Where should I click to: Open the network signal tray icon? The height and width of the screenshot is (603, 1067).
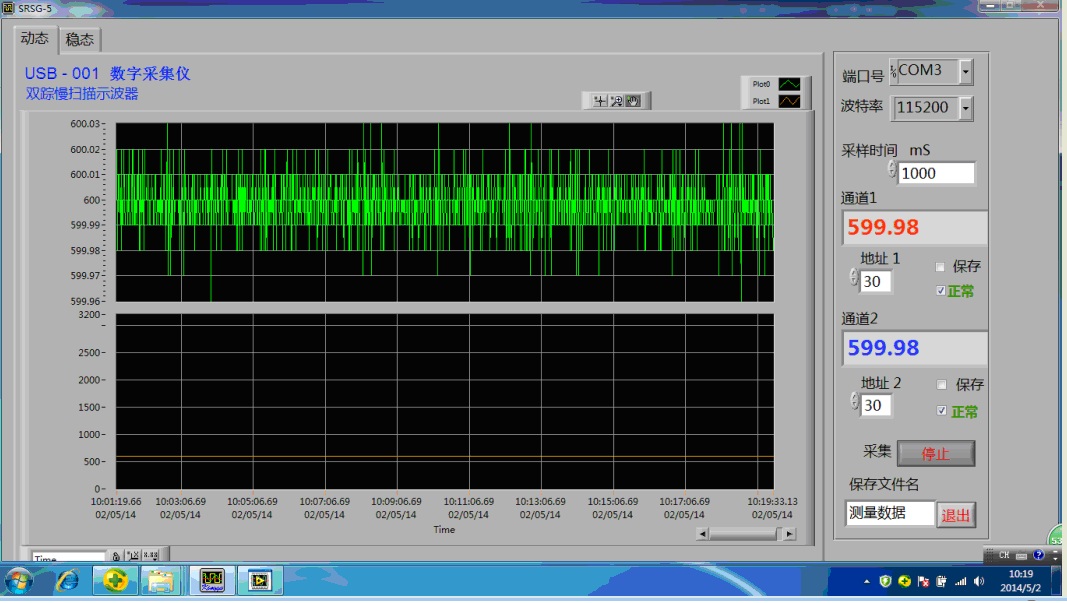(x=960, y=581)
